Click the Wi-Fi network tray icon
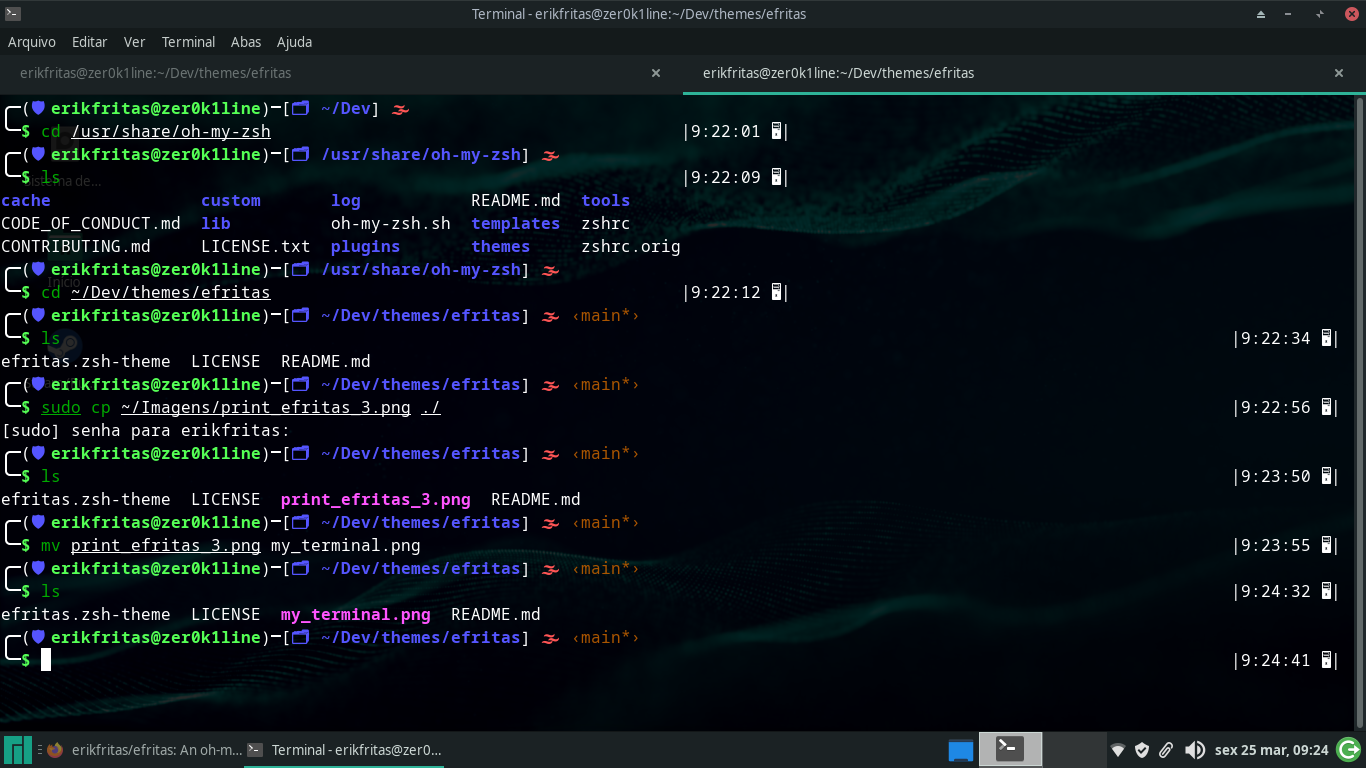Image resolution: width=1366 pixels, height=768 pixels. [1118, 750]
